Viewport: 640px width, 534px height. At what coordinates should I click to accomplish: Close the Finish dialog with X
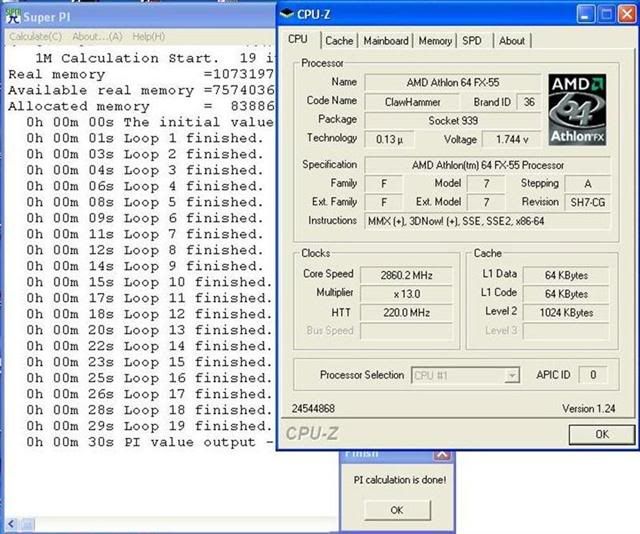pos(440,455)
